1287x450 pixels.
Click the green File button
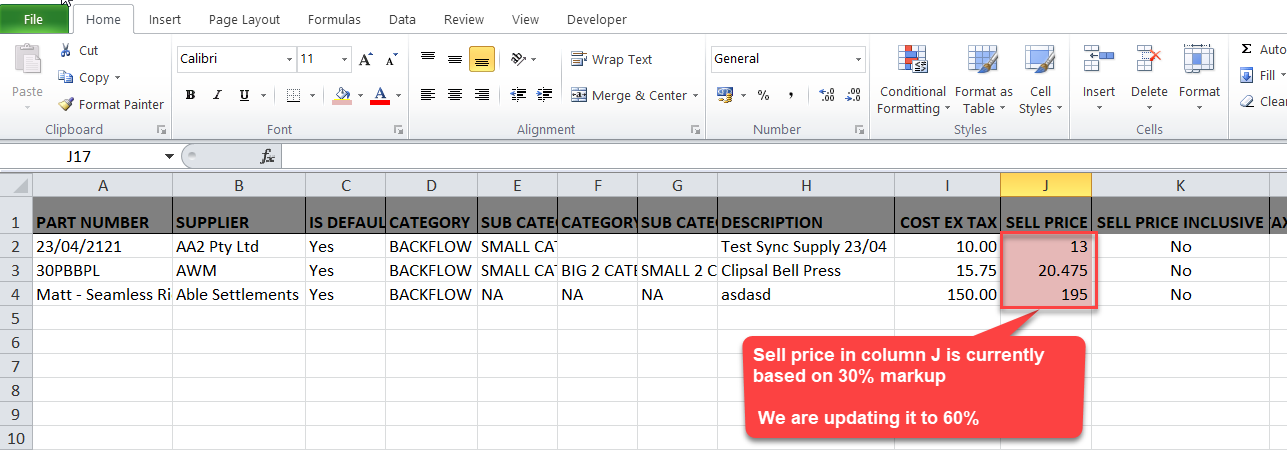[x=33, y=20]
